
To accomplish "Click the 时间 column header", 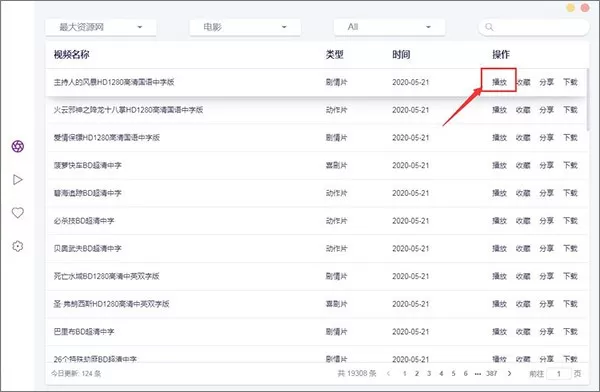I will click(401, 54).
